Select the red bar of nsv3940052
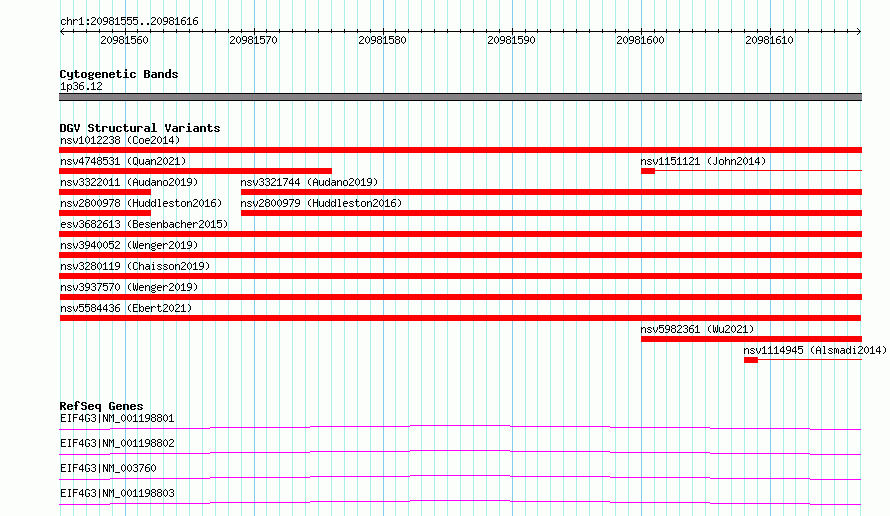Screen dimensions: 890x516 point(460,255)
